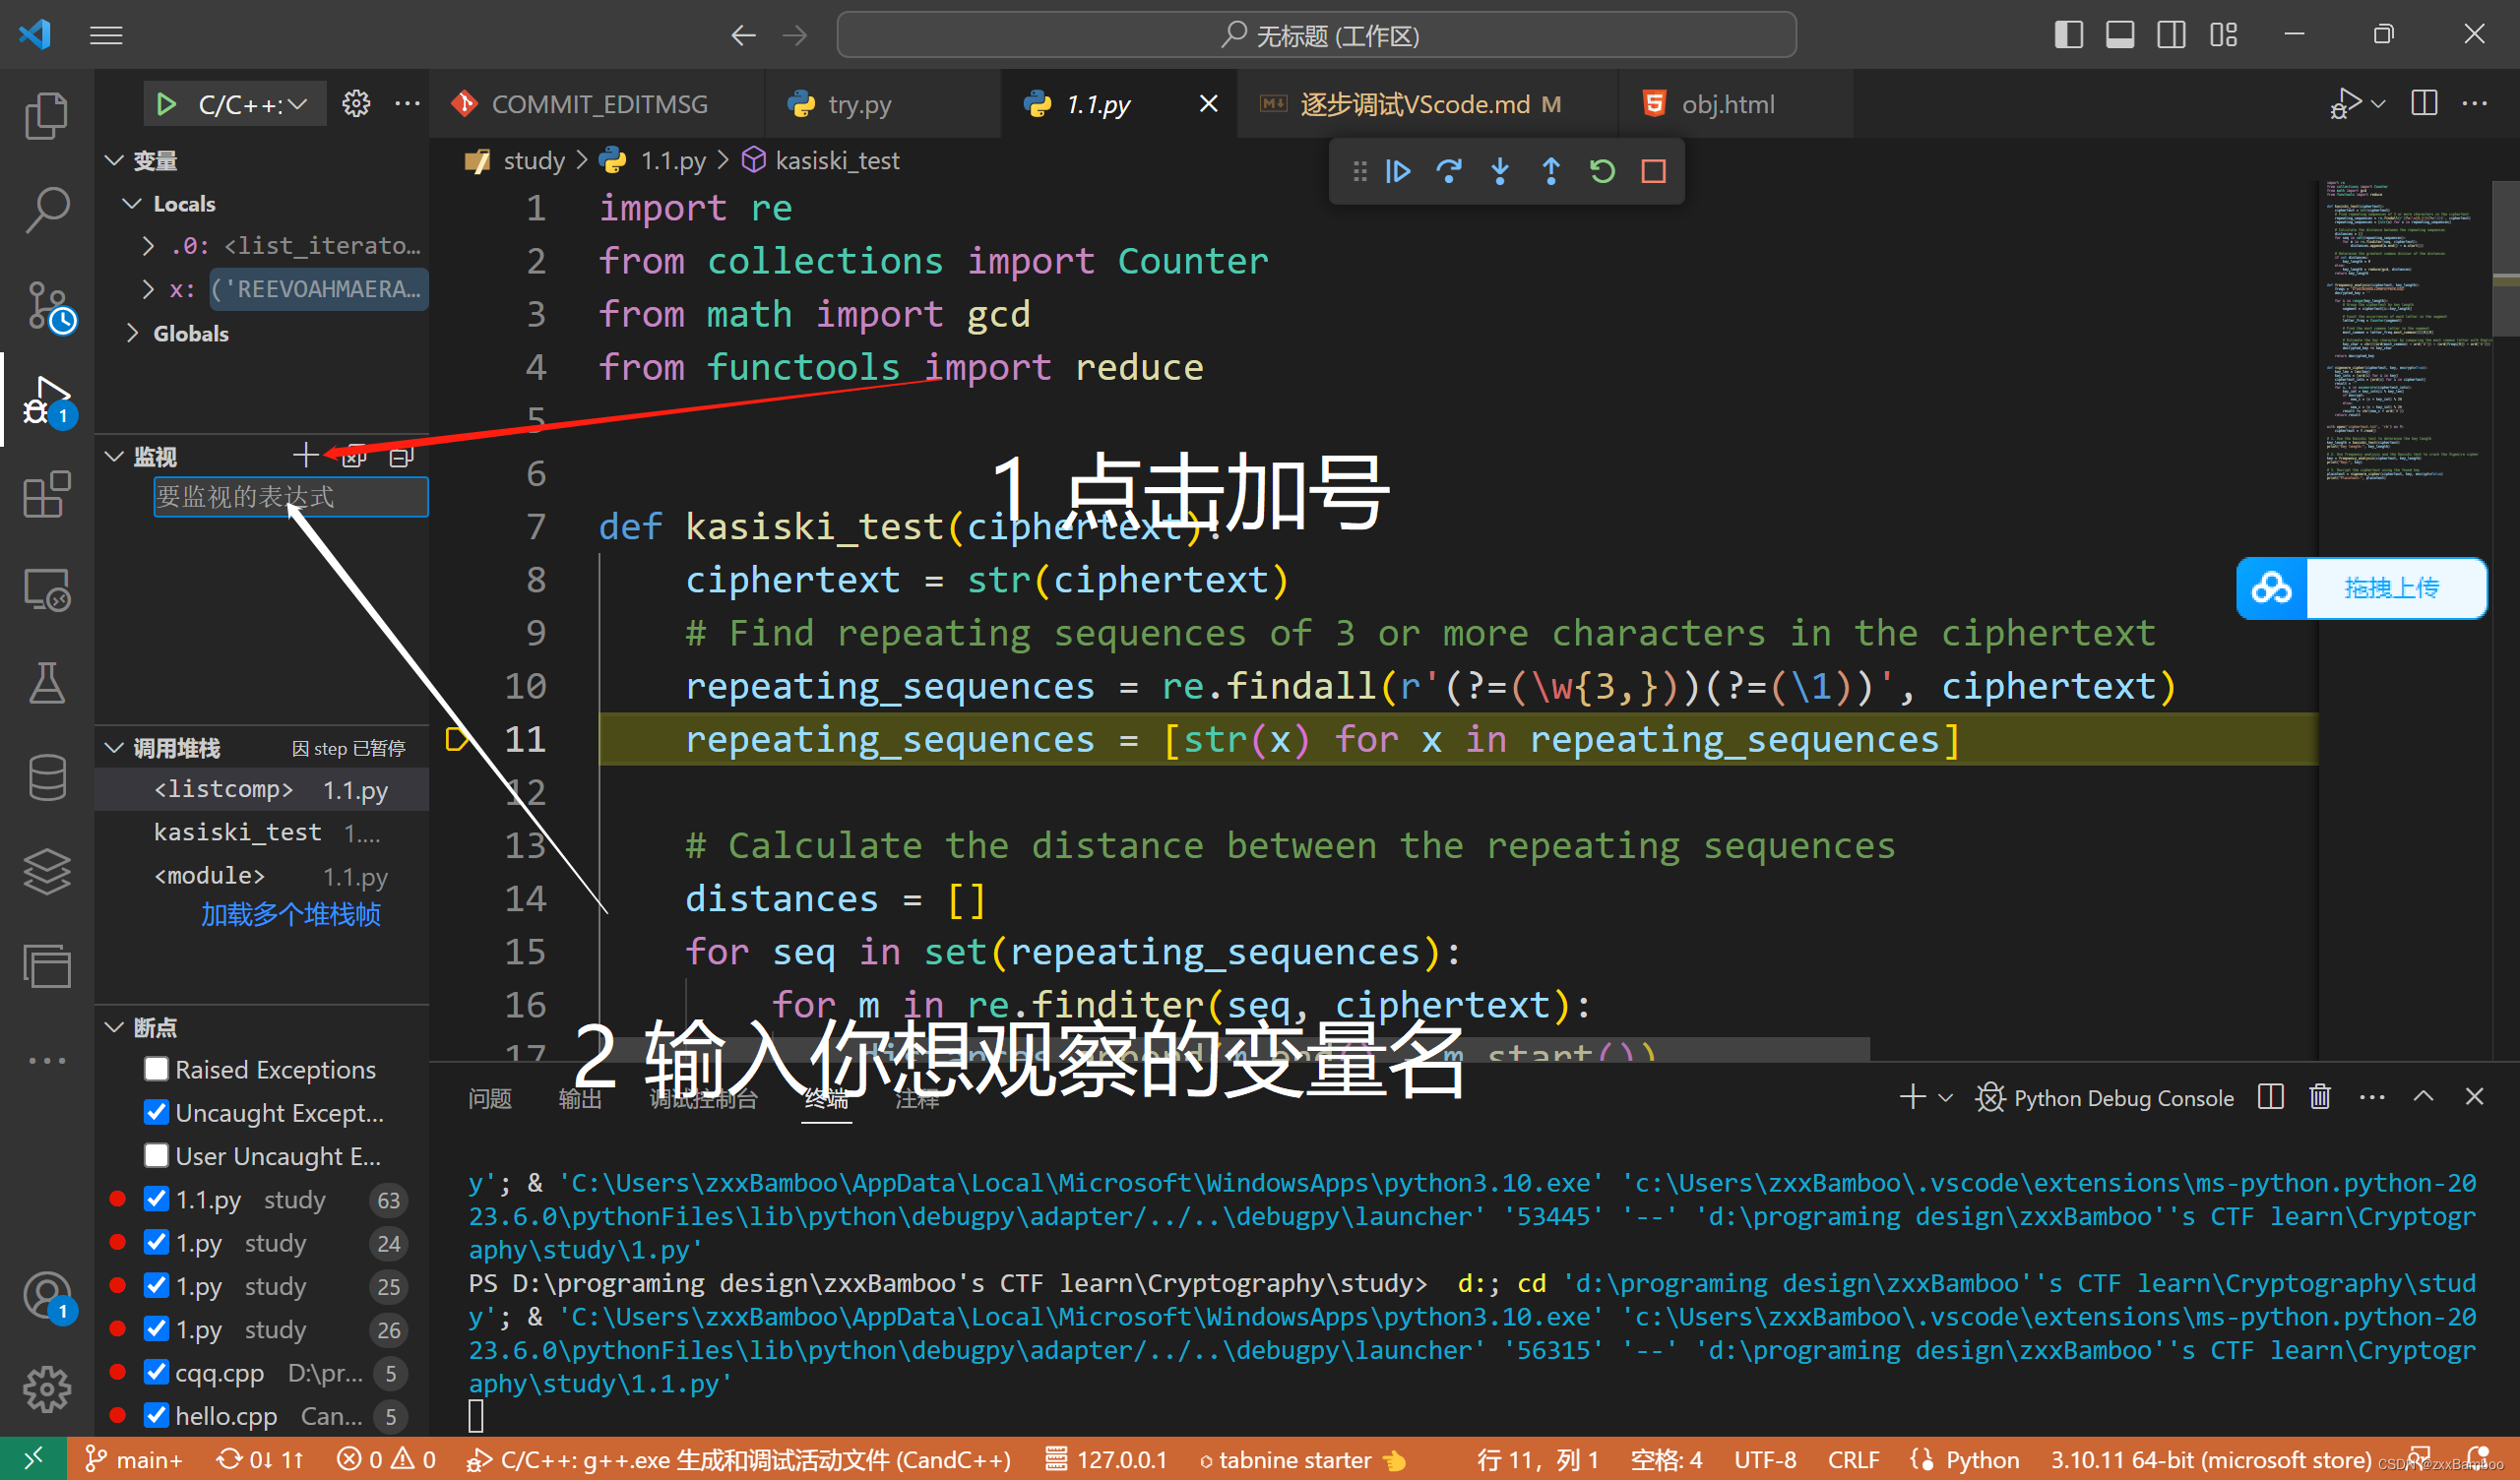Click the Step Into debug arrow
The height and width of the screenshot is (1480, 2520).
coord(1500,172)
